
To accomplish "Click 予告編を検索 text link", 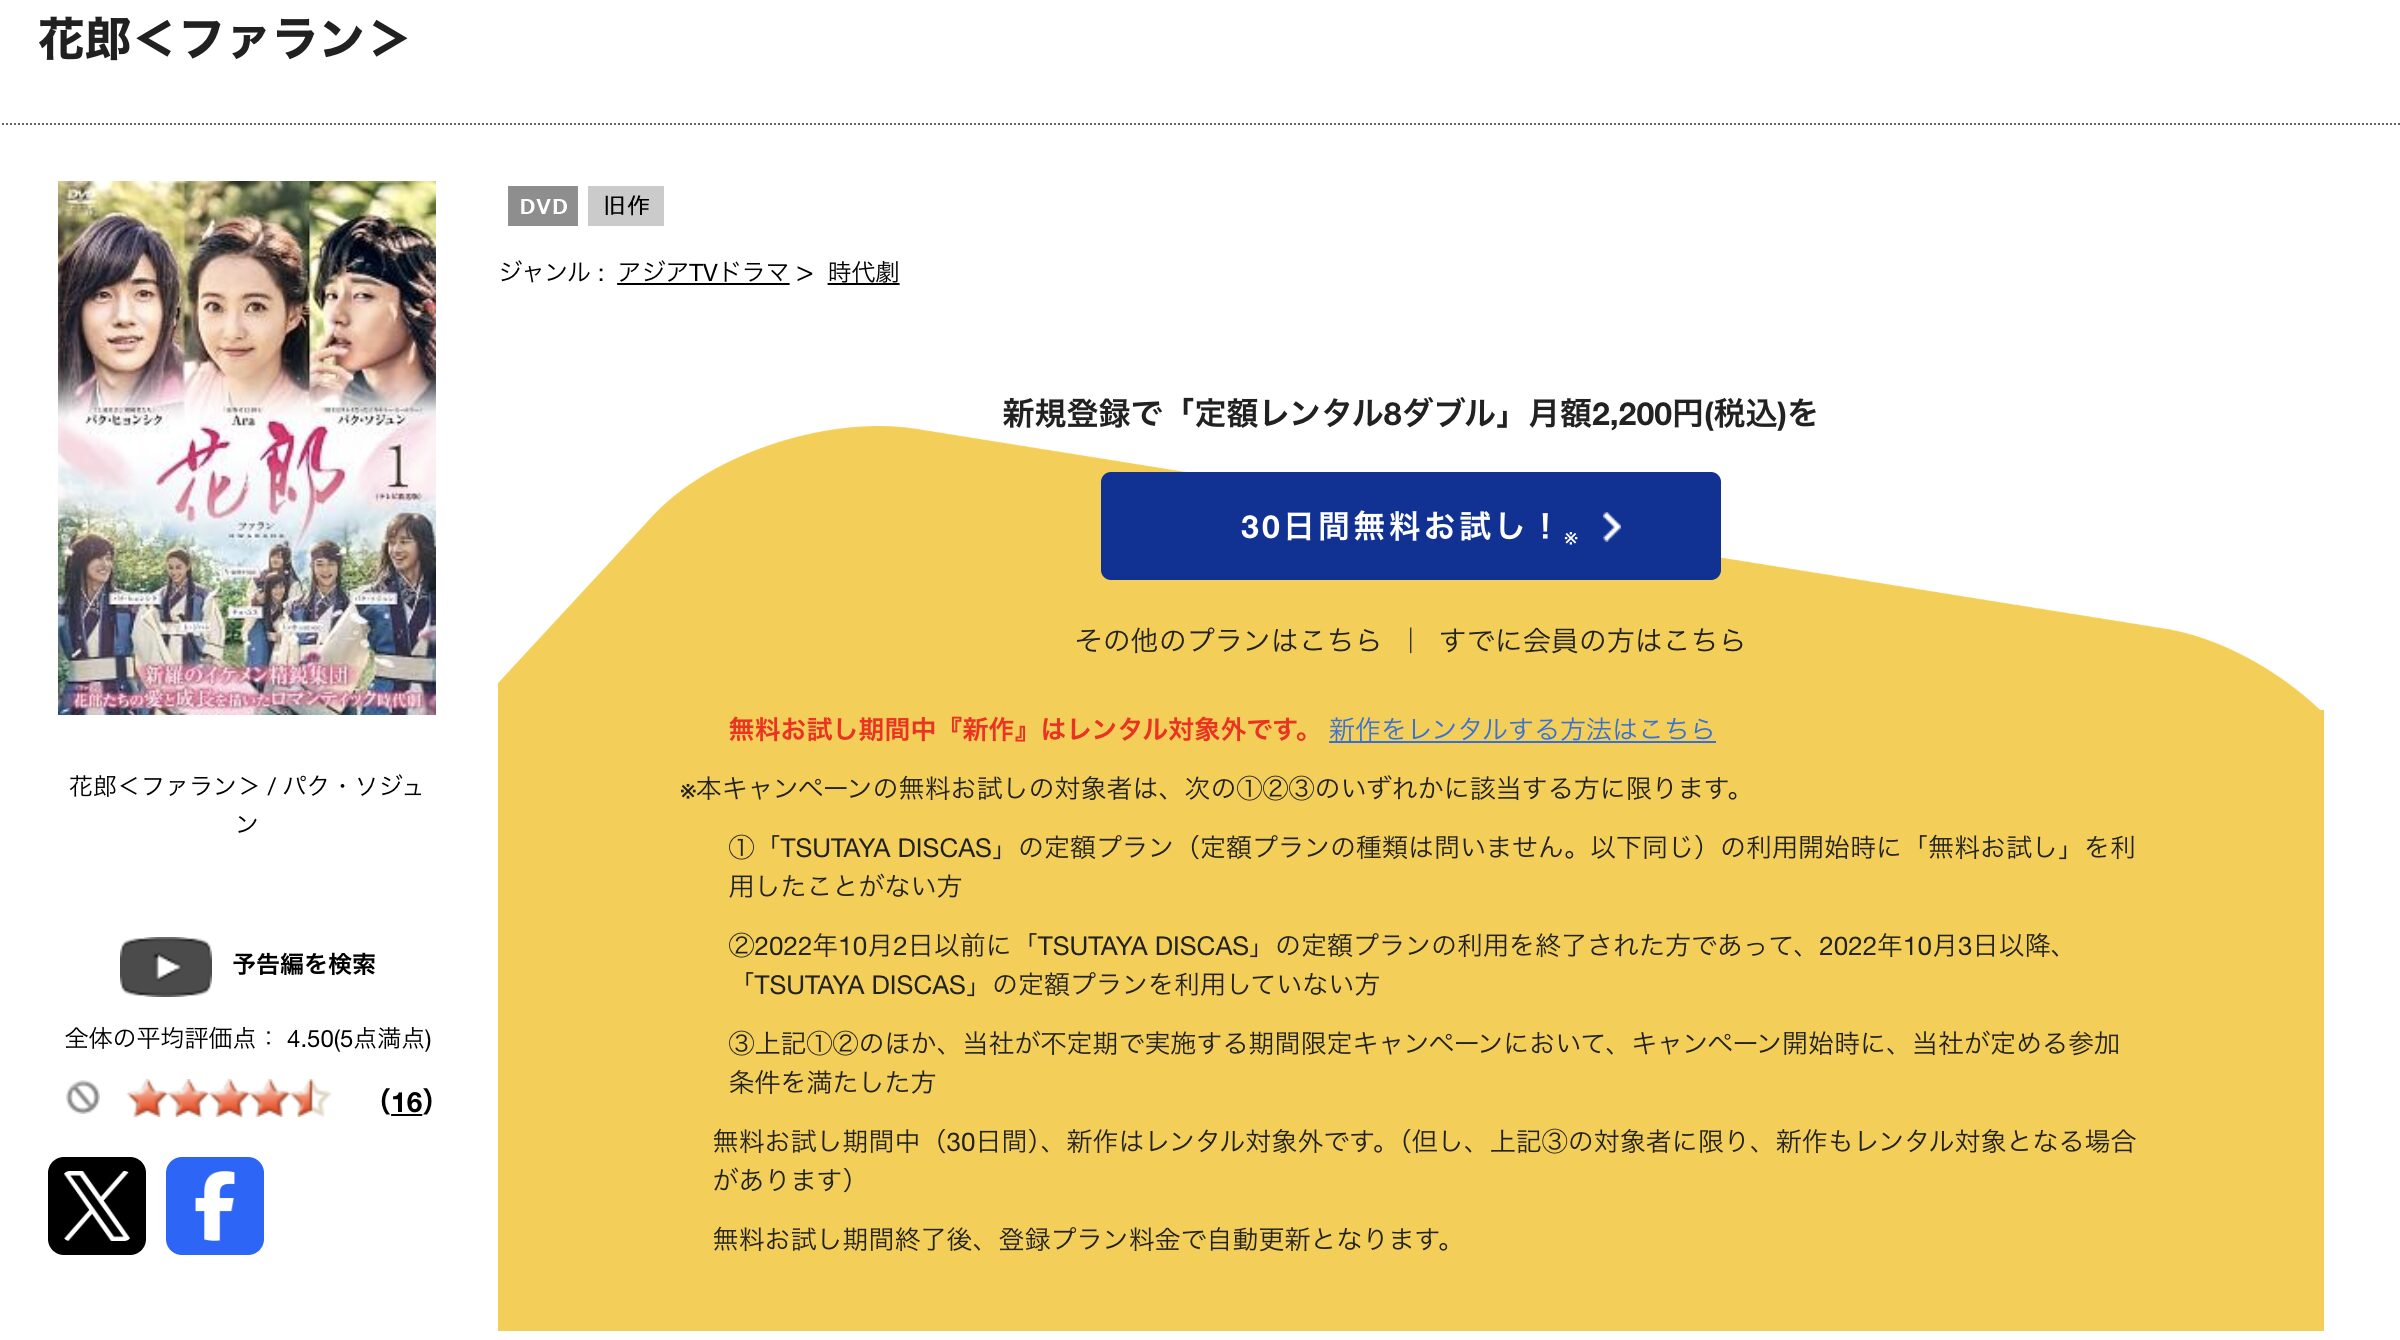I will click(304, 964).
